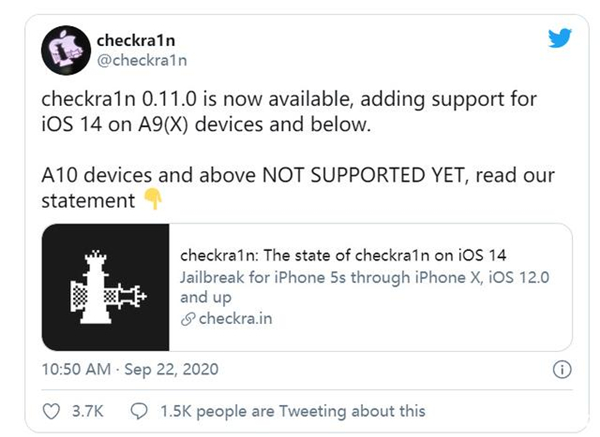Click the reply speech bubble icon

(139, 410)
